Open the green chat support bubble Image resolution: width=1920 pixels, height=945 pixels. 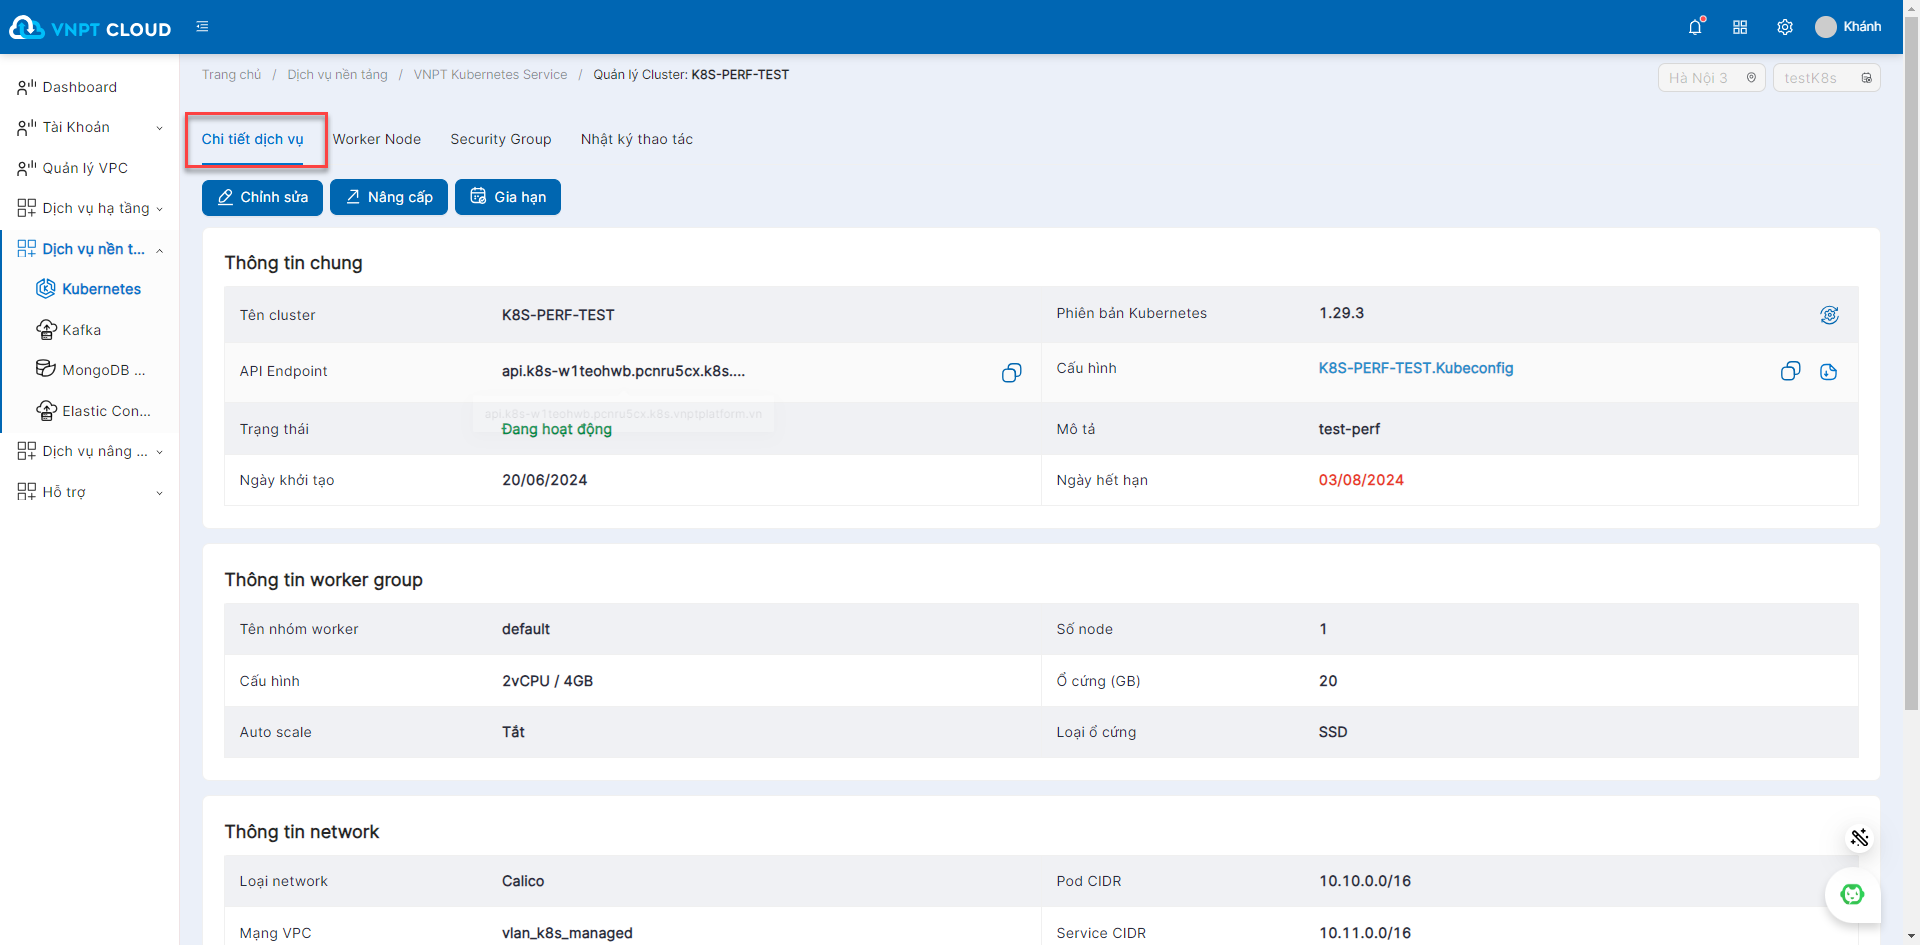pos(1852,894)
